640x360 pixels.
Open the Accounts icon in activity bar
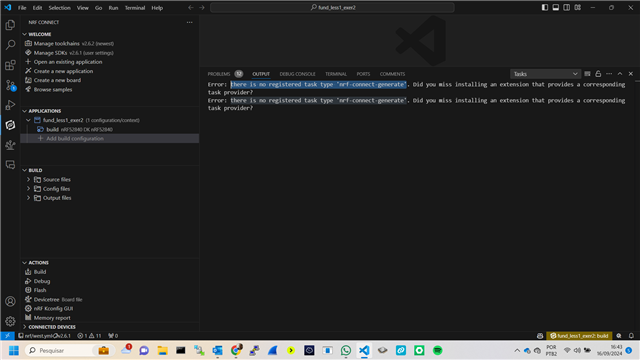point(10,301)
